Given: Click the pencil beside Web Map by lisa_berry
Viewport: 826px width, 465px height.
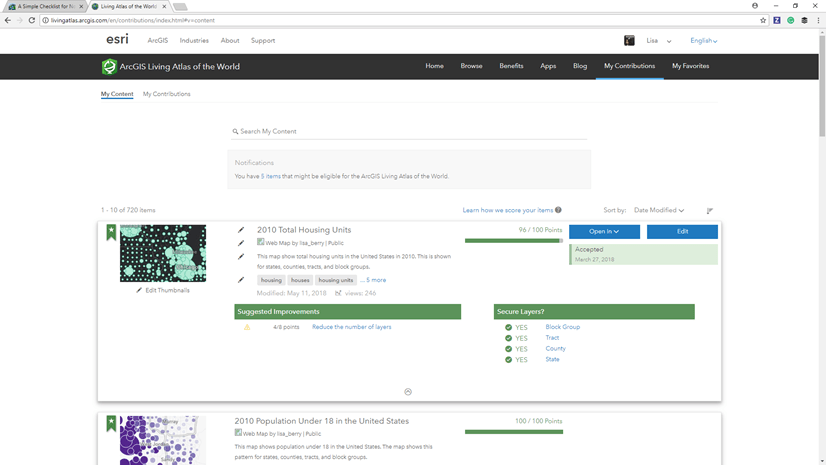Looking at the screenshot, I should pos(241,243).
